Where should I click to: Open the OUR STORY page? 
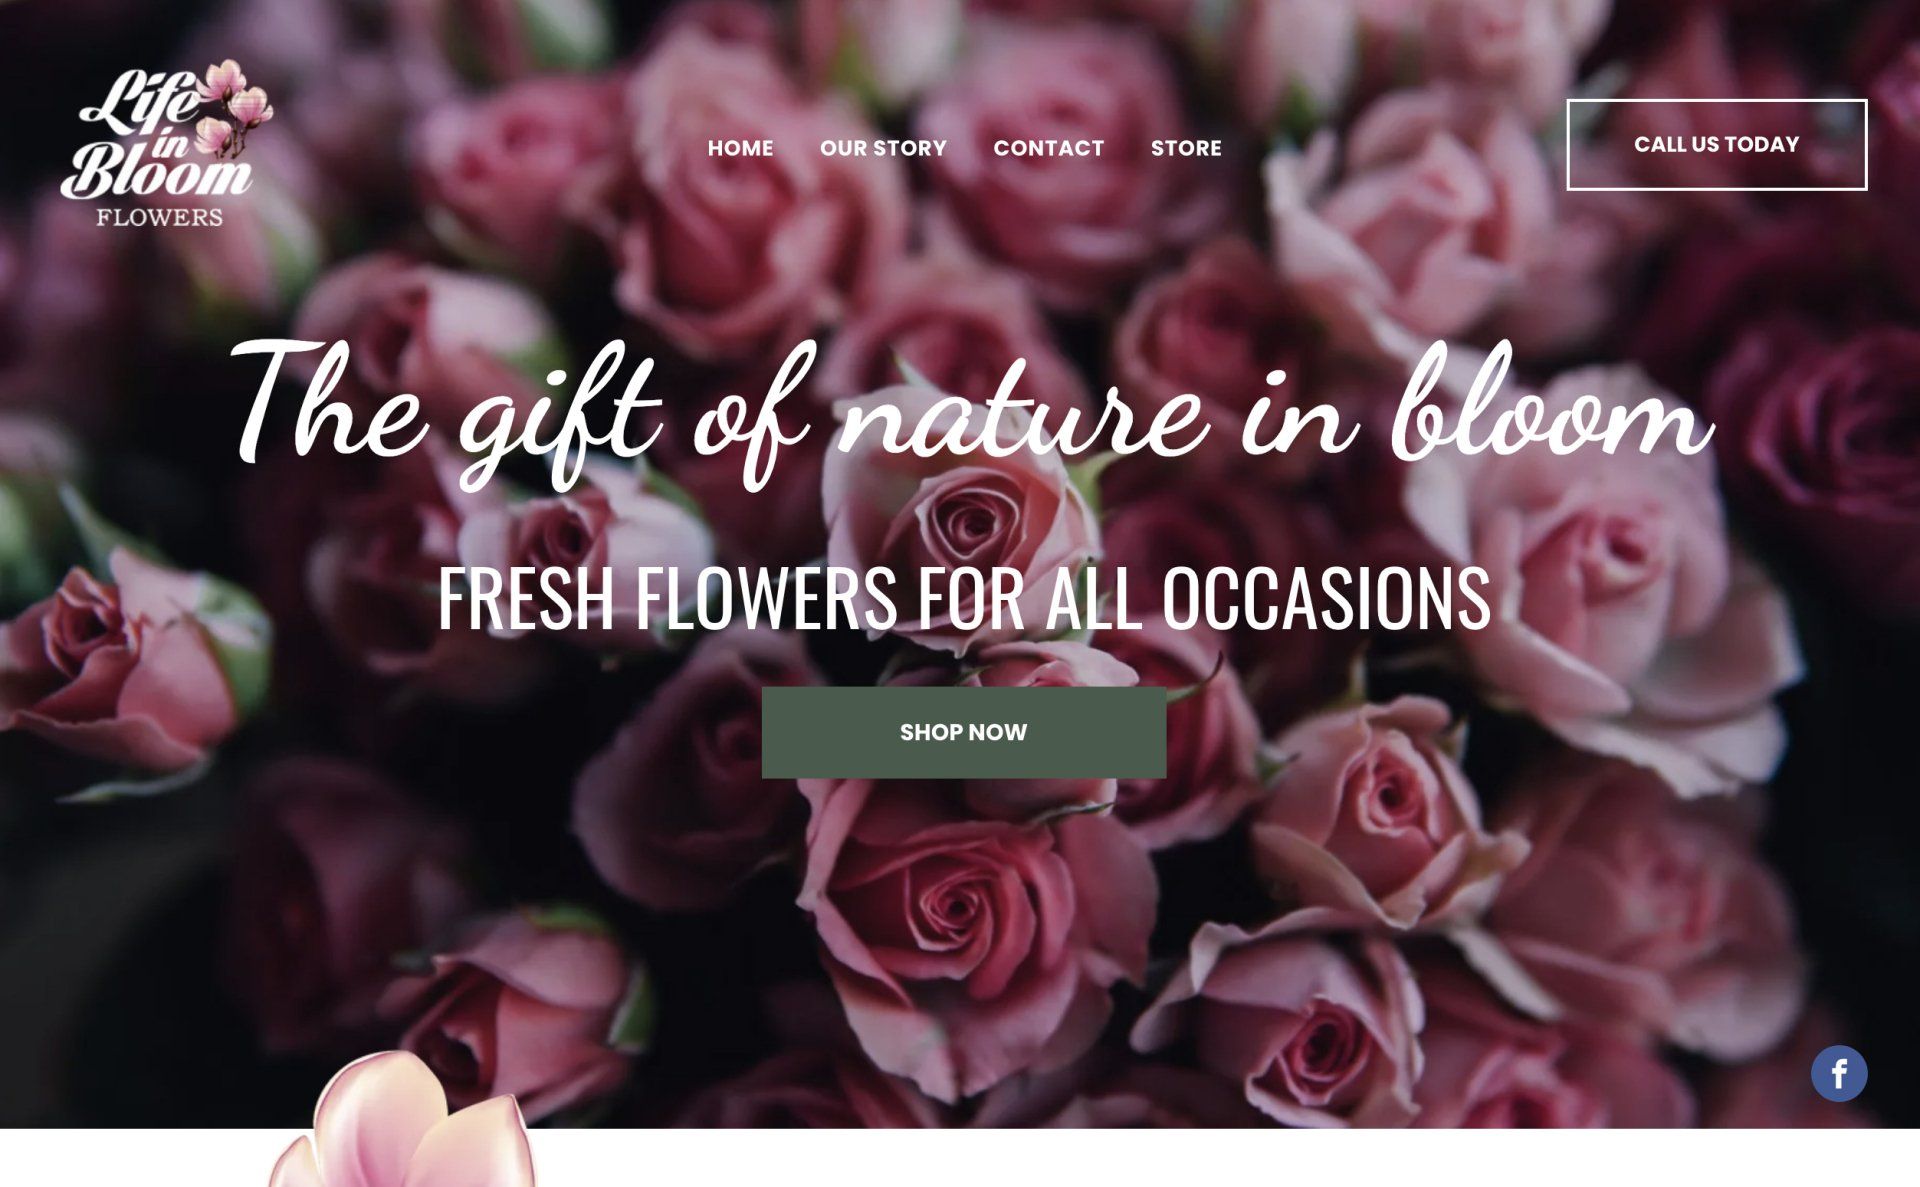click(x=883, y=148)
